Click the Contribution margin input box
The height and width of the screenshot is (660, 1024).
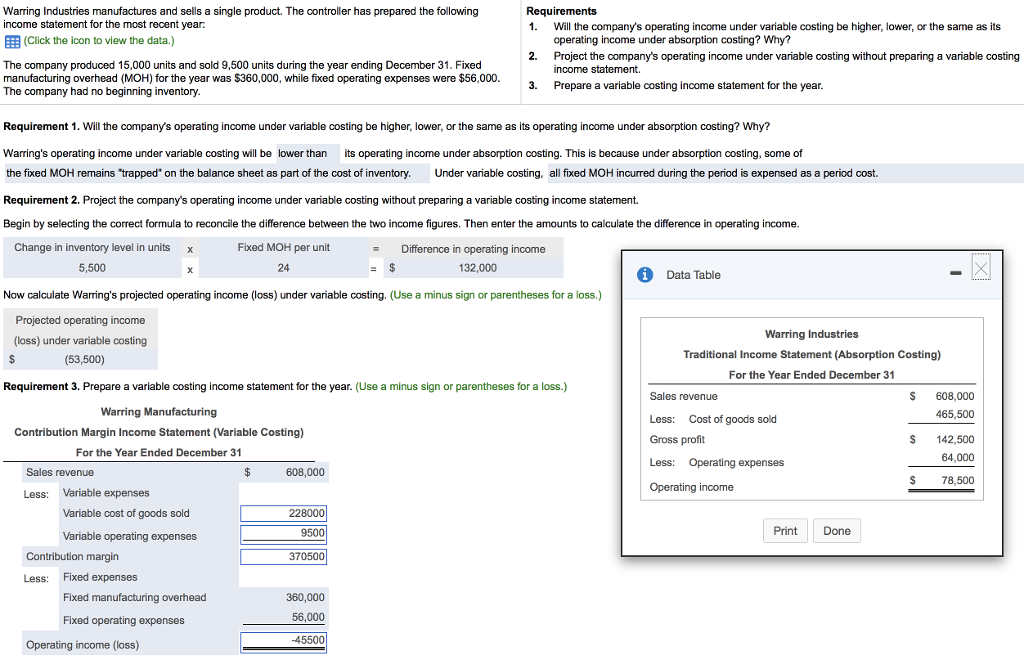pos(283,556)
